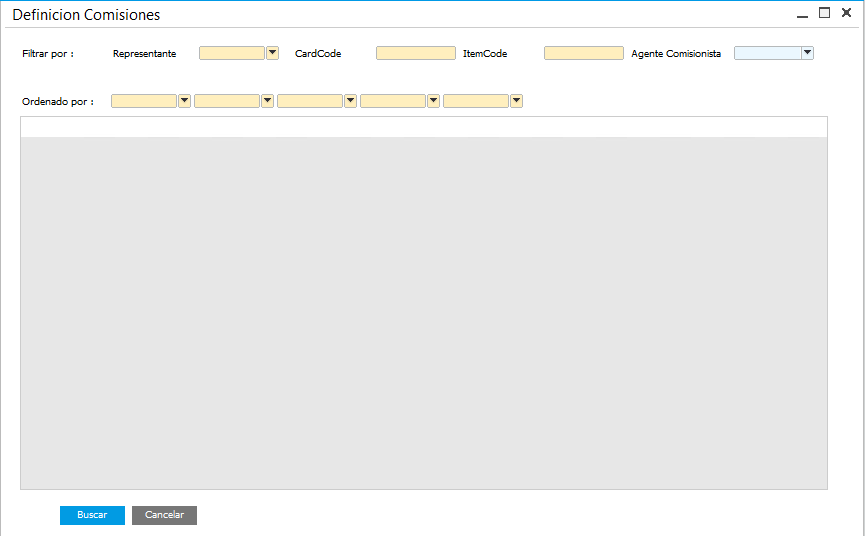Viewport: 865px width, 536px height.
Task: Click the ItemCode label
Action: pyautogui.click(x=485, y=53)
